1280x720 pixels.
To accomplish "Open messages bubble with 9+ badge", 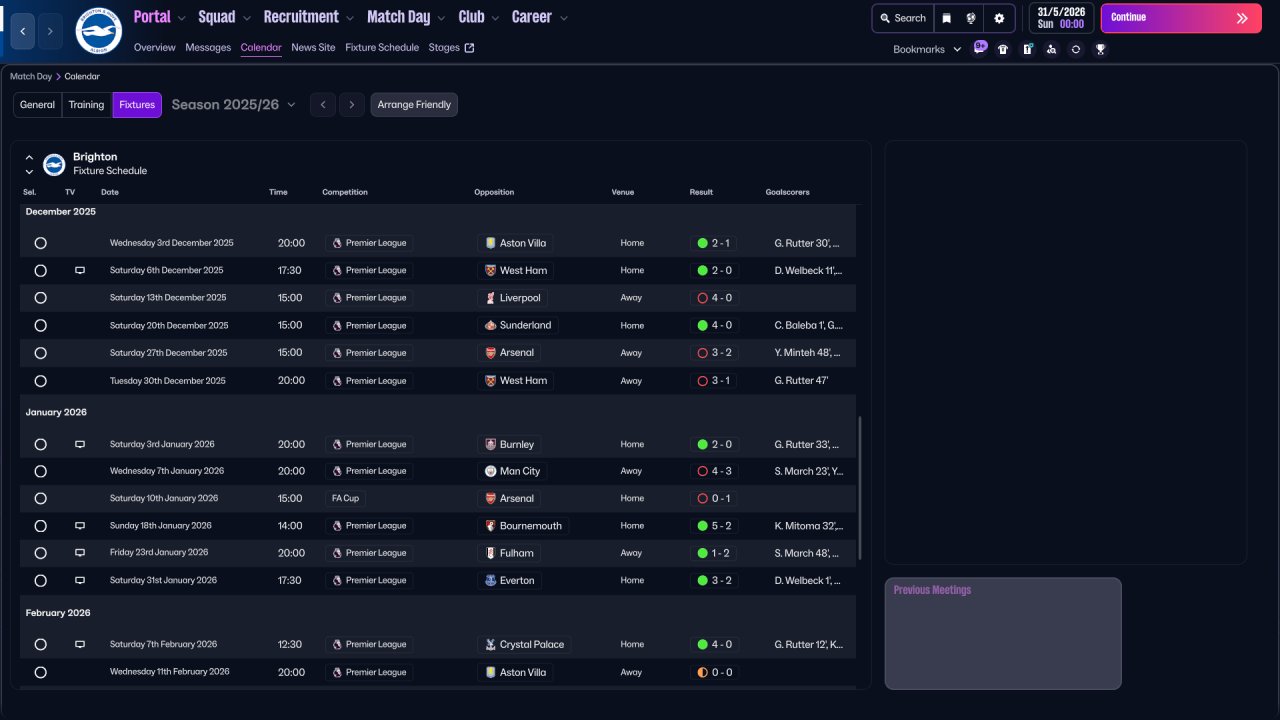I will (x=979, y=48).
